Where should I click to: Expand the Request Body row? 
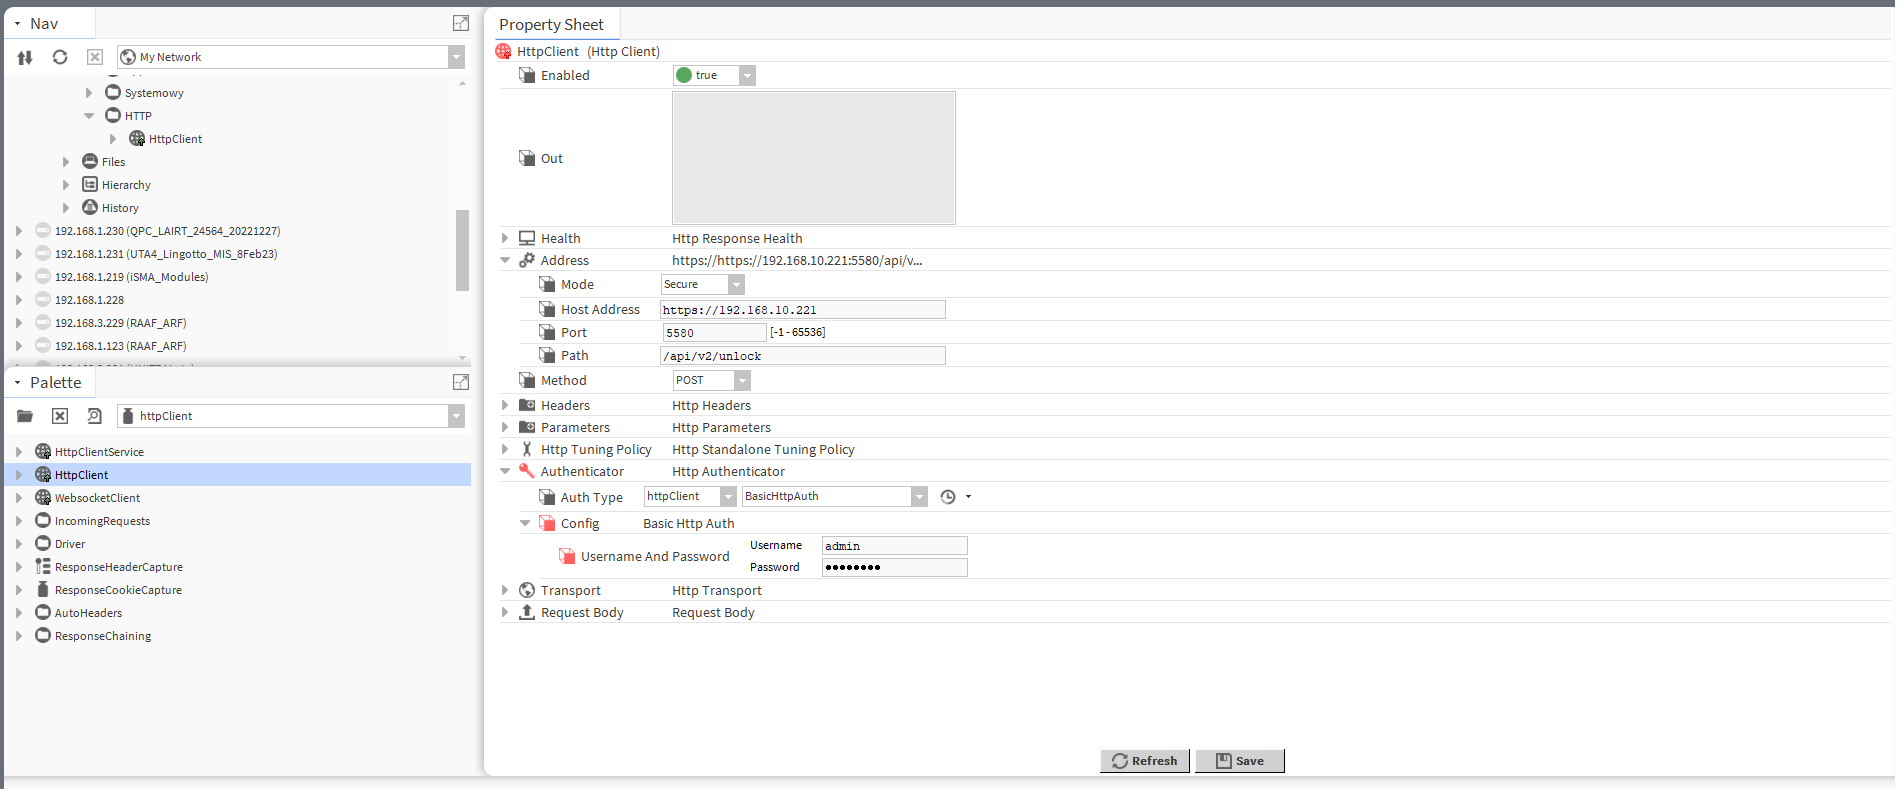(x=506, y=612)
